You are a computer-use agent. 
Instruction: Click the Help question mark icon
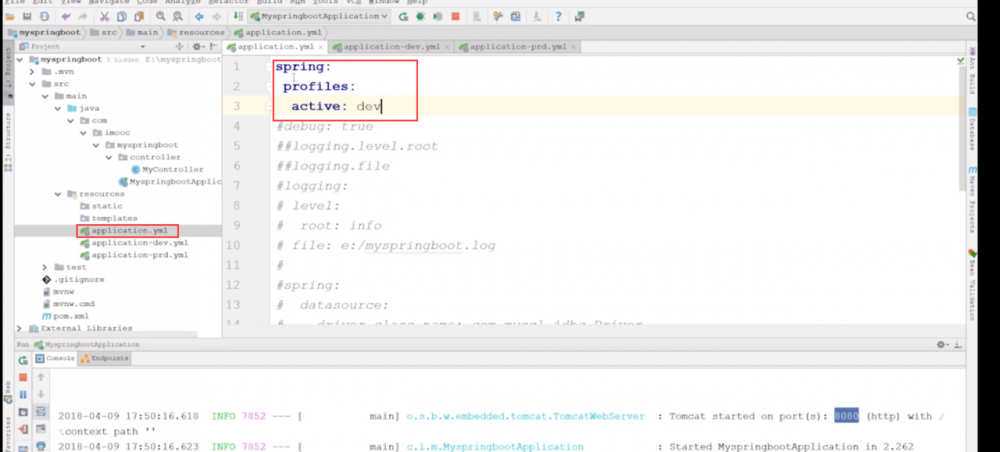(558, 17)
